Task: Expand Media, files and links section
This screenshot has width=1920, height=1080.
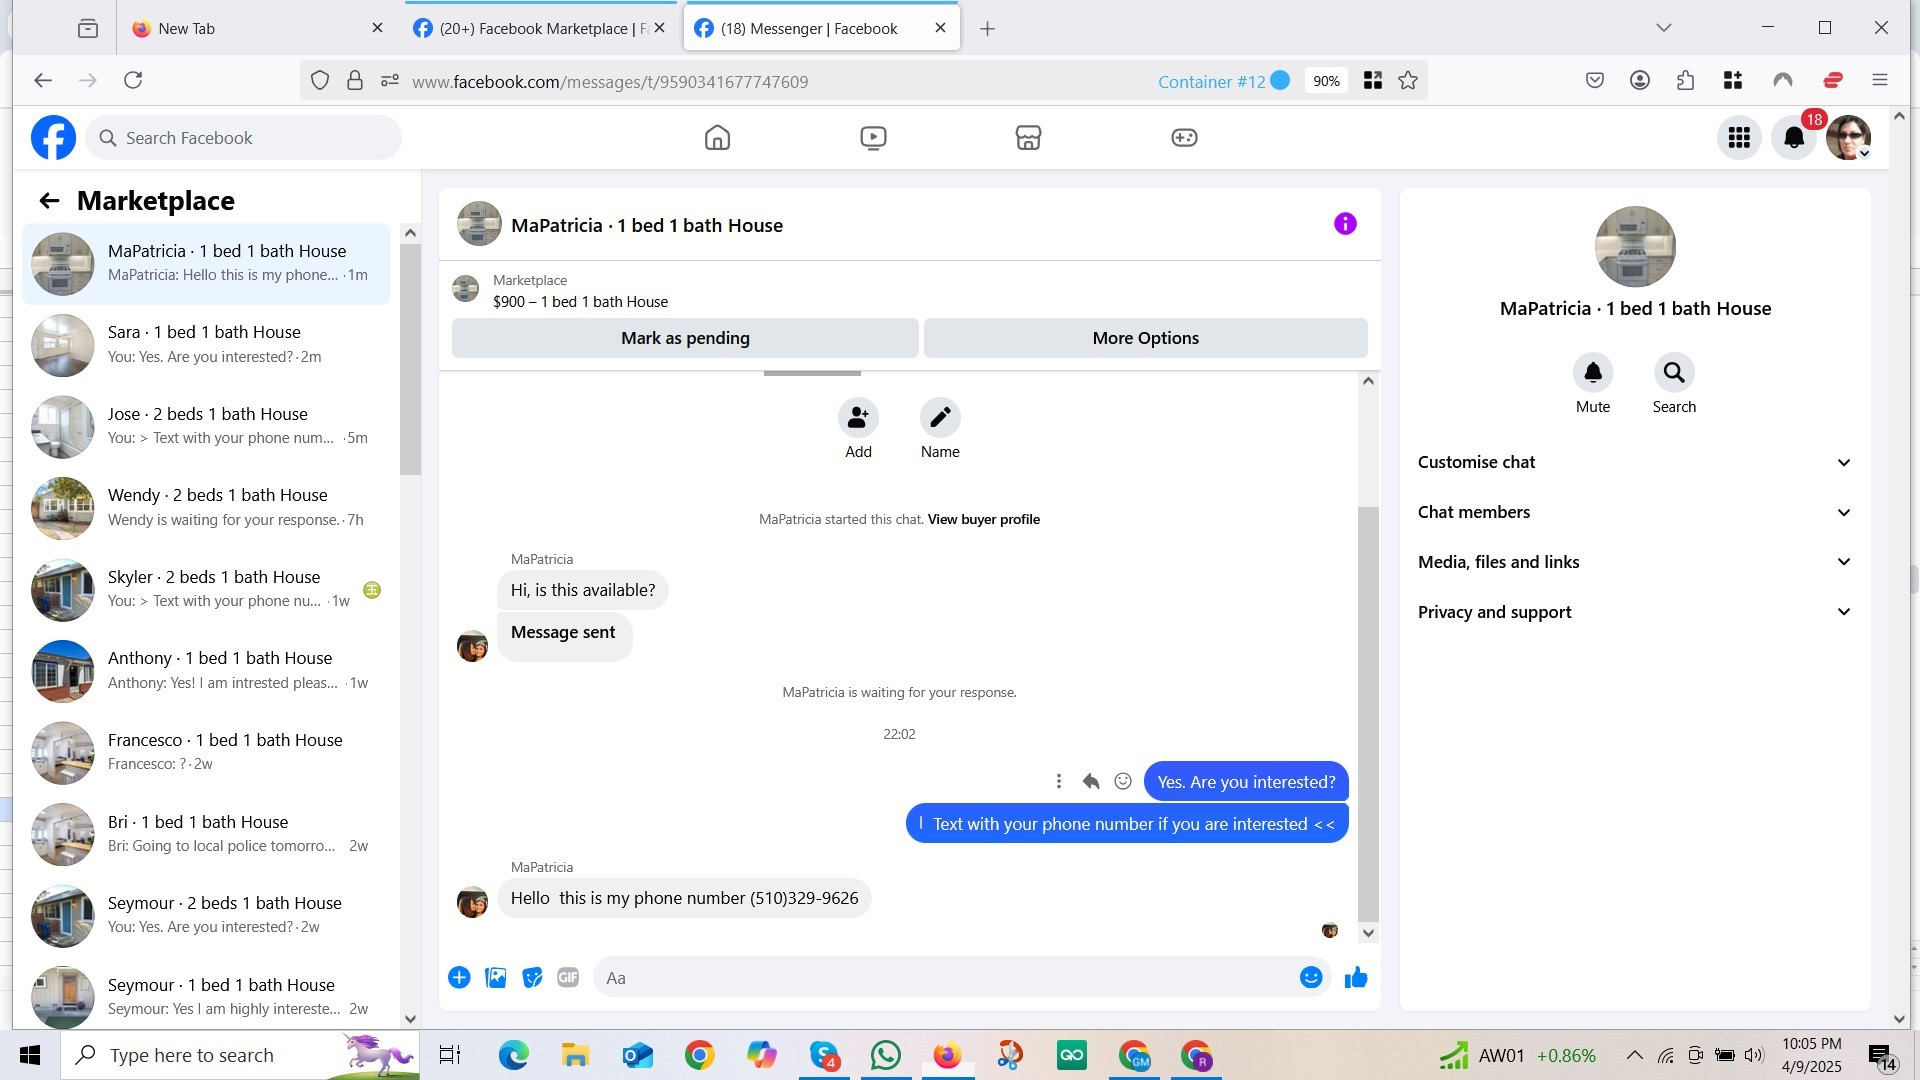Action: [x=1635, y=562]
